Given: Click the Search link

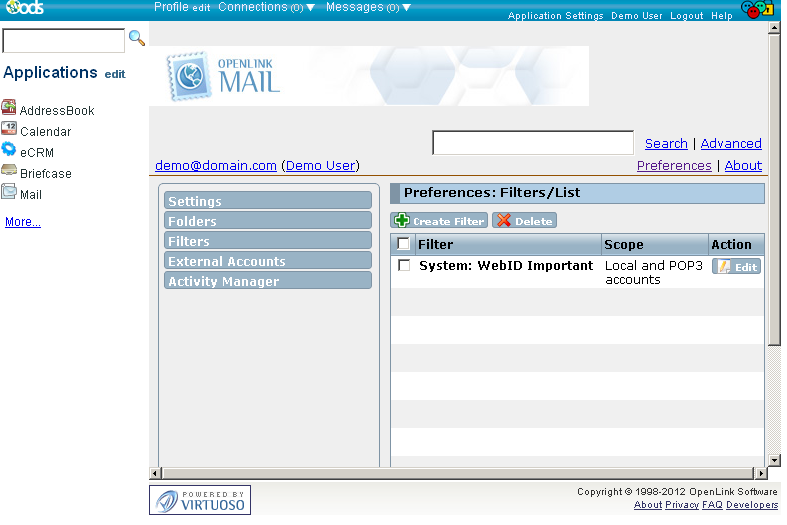Looking at the screenshot, I should click(666, 144).
